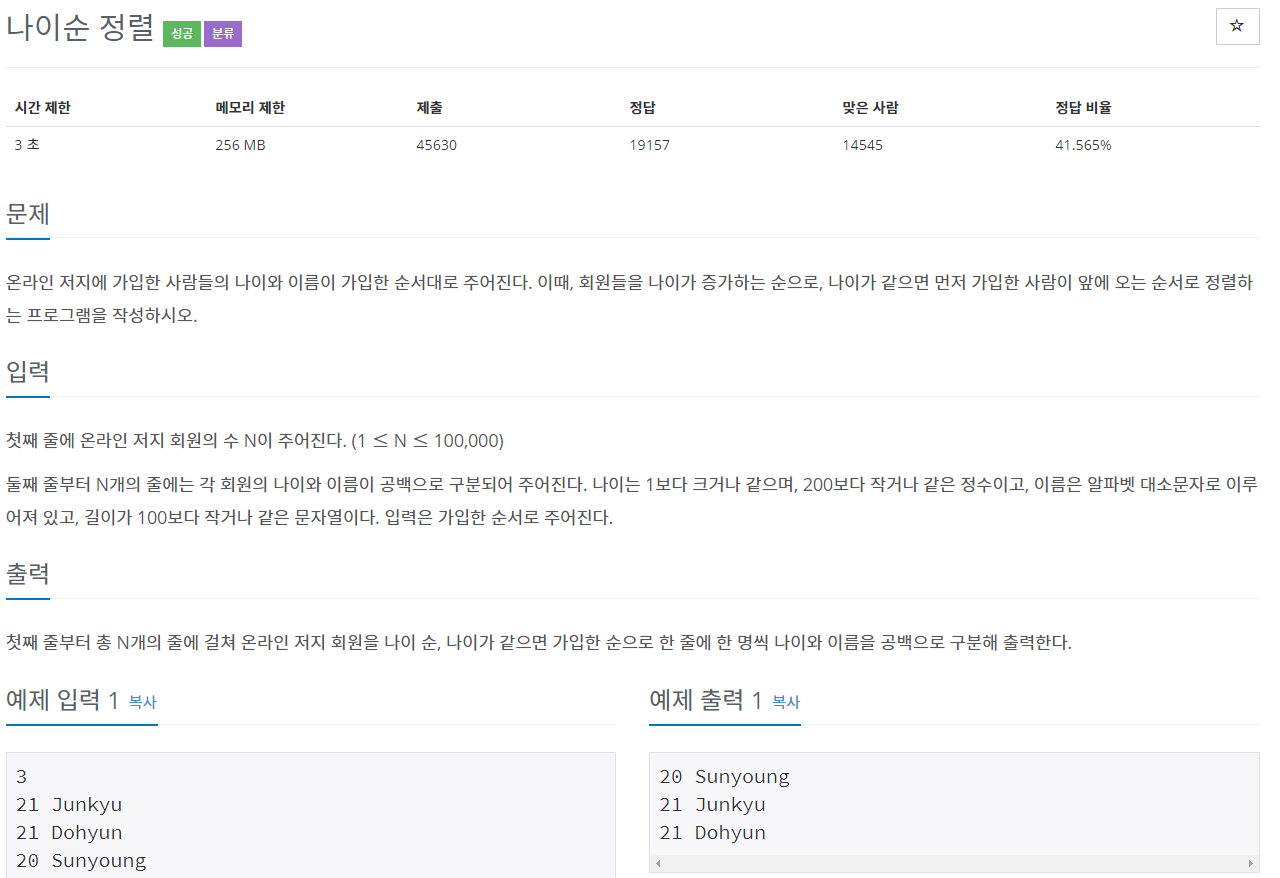This screenshot has width=1280, height=878.
Task: Click the sample output line '21 Junkyu'
Action: pos(712,805)
